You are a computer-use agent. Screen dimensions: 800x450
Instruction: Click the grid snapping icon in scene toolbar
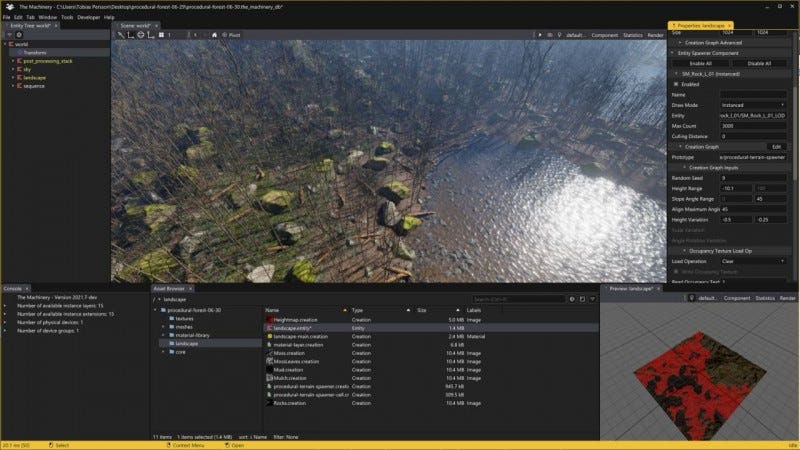pos(161,35)
